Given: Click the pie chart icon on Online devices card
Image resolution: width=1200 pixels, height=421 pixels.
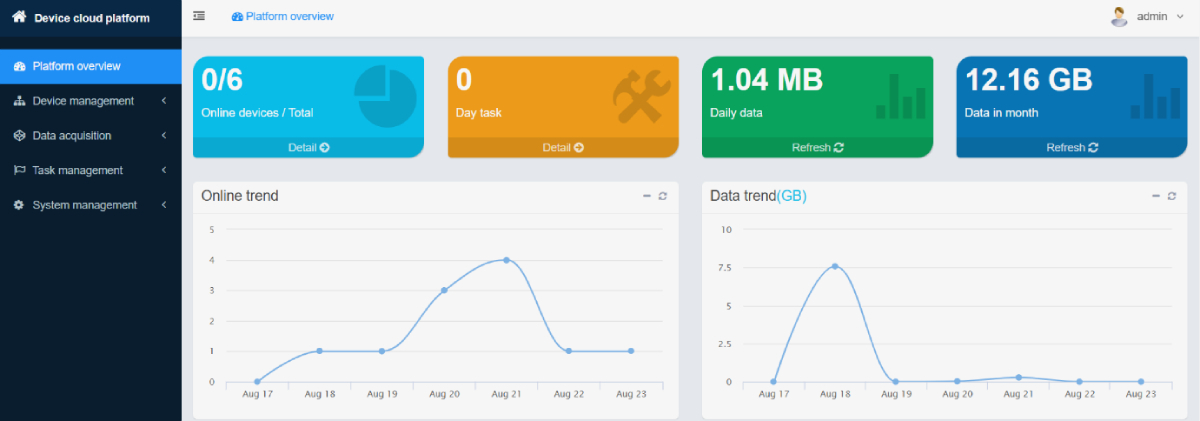Looking at the screenshot, I should tap(385, 97).
